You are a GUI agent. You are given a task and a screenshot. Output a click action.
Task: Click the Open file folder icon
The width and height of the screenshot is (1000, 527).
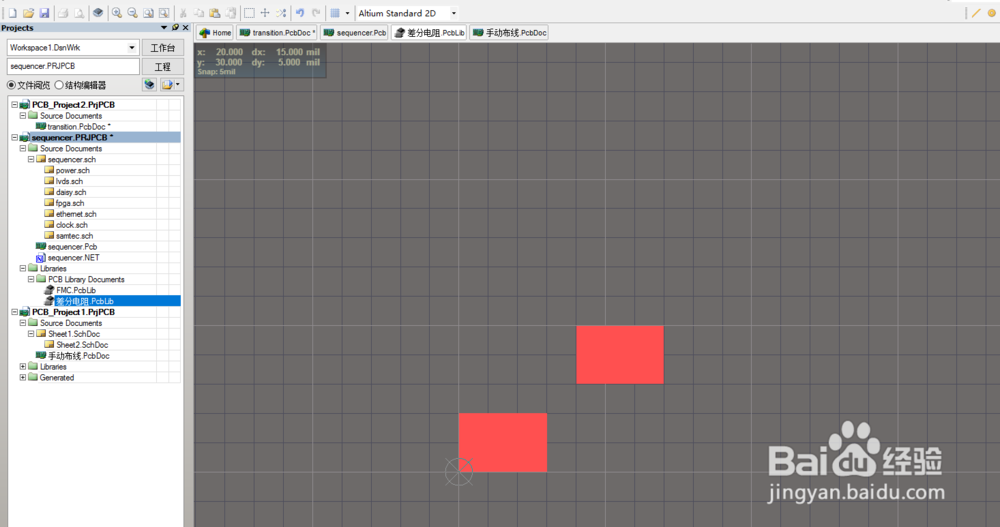(28, 13)
